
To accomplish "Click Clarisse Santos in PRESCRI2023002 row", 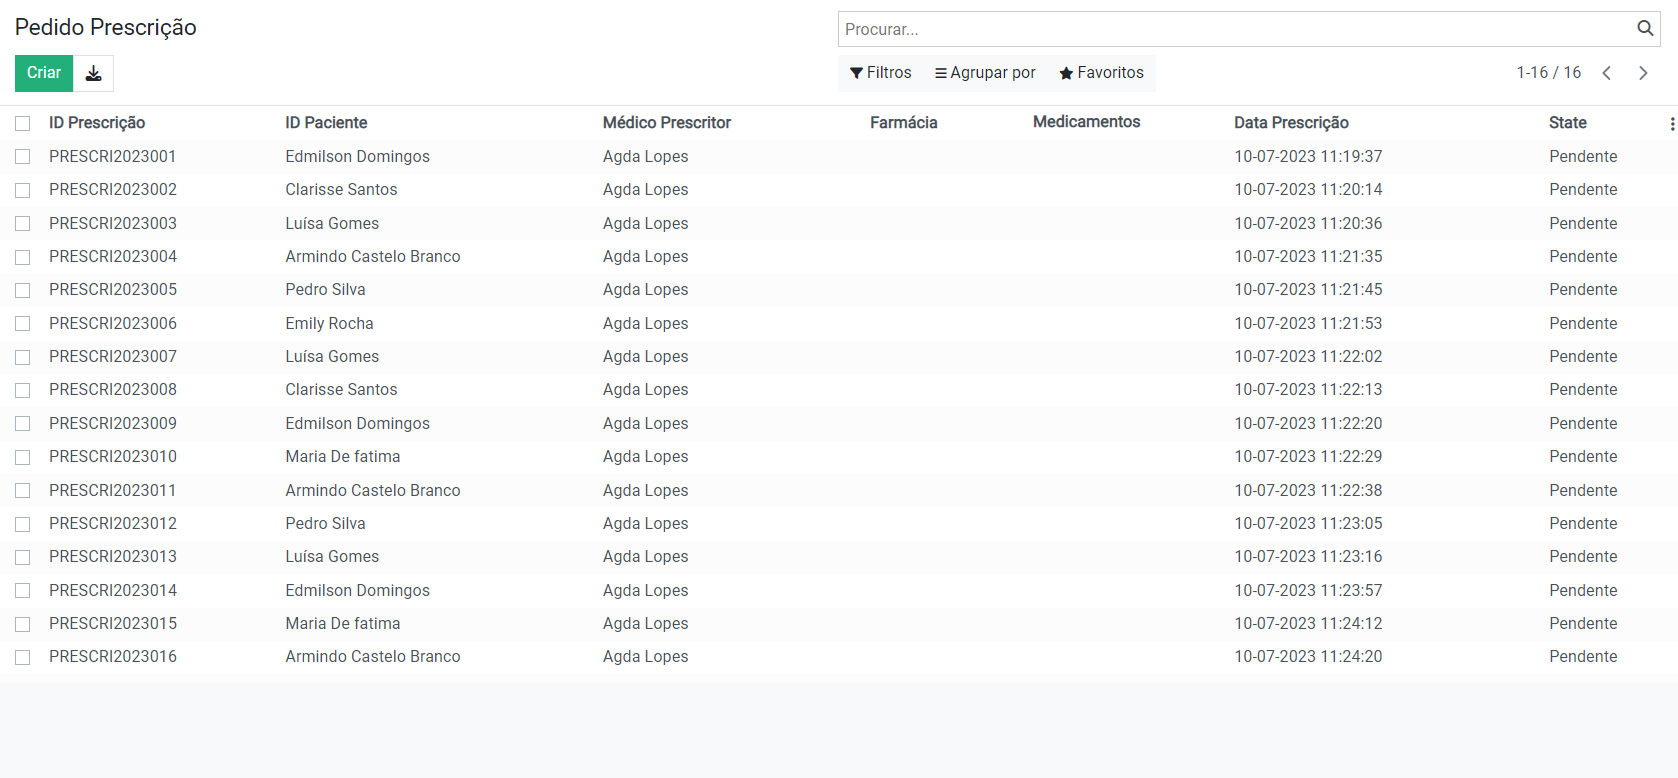I will [341, 189].
